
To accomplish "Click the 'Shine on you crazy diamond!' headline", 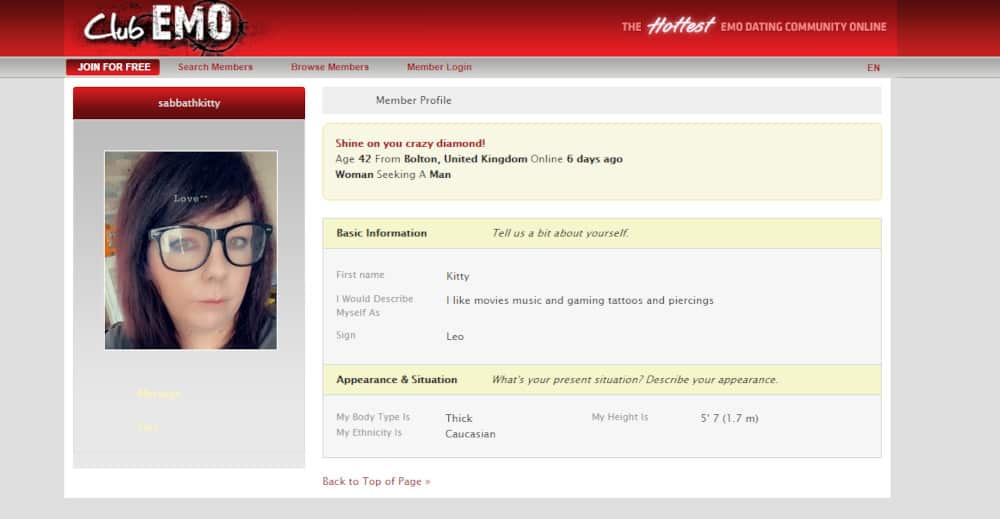I will coord(410,143).
